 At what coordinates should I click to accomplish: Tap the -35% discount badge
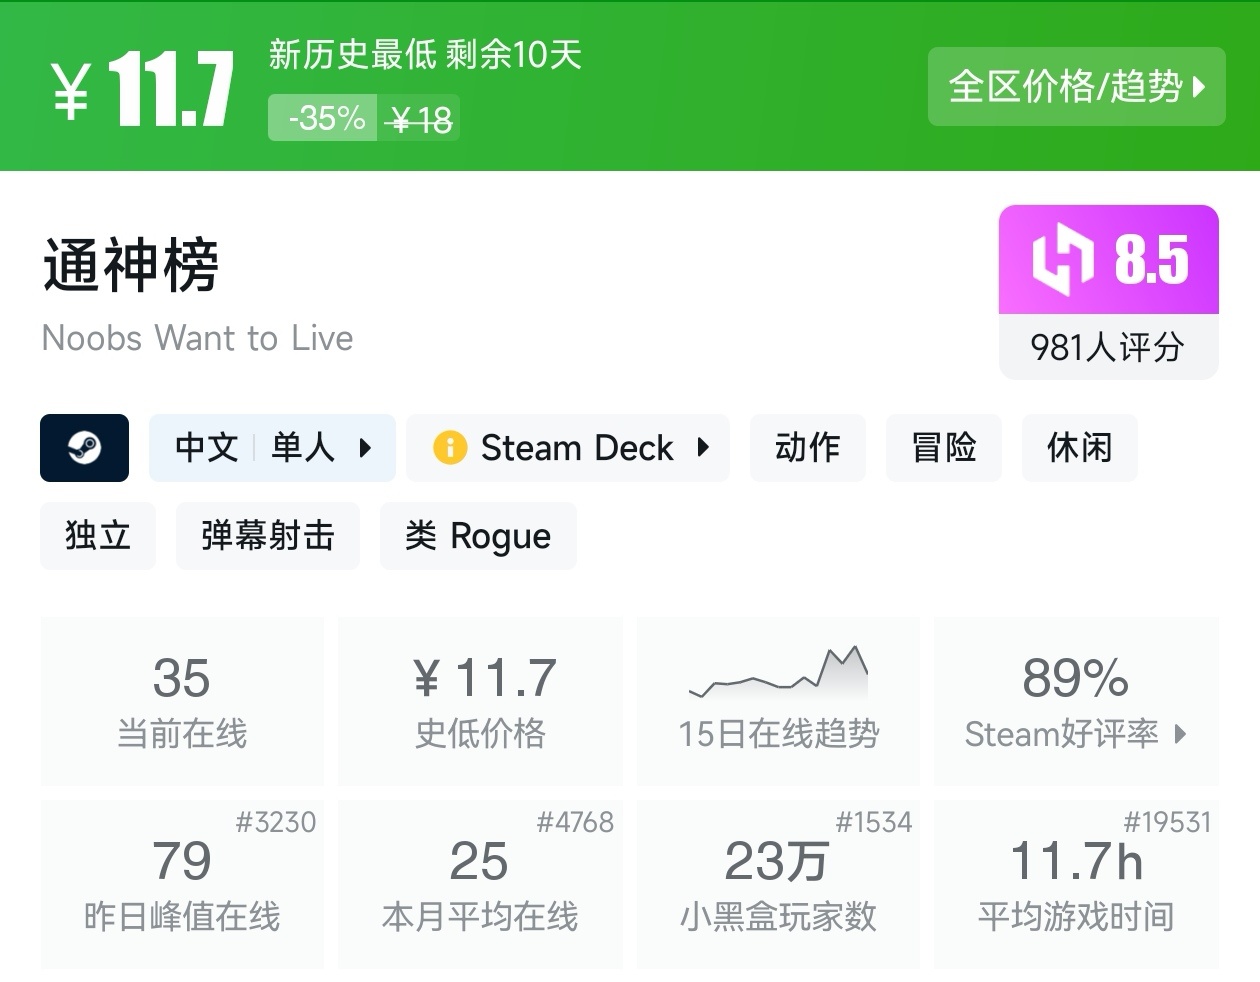pos(323,118)
